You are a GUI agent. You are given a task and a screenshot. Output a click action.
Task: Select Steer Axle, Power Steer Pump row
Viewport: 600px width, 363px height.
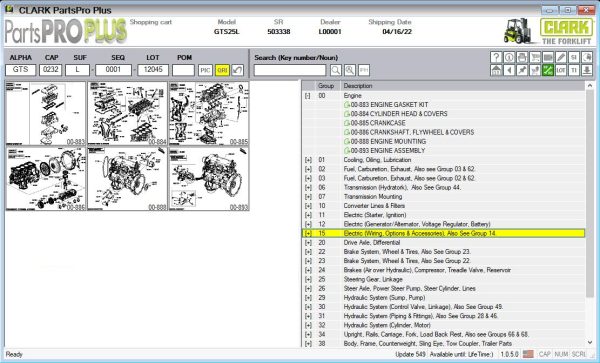(x=443, y=288)
